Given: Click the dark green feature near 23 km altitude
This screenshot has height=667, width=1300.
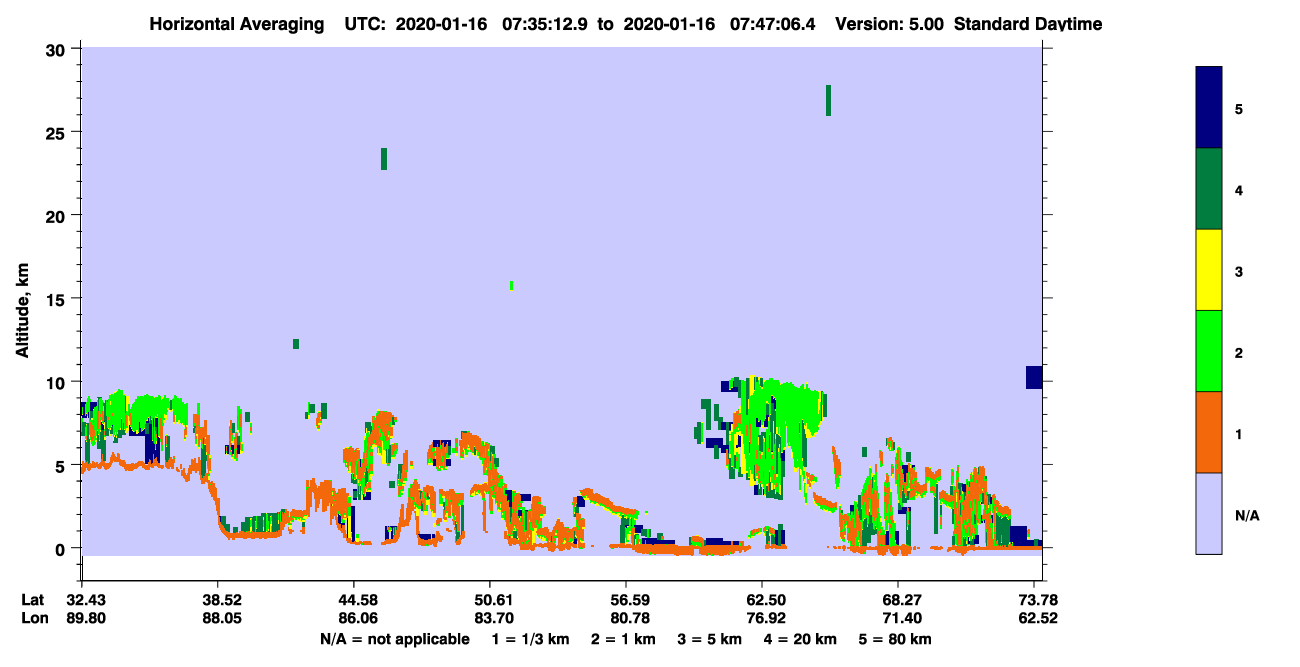Looking at the screenshot, I should point(384,159).
